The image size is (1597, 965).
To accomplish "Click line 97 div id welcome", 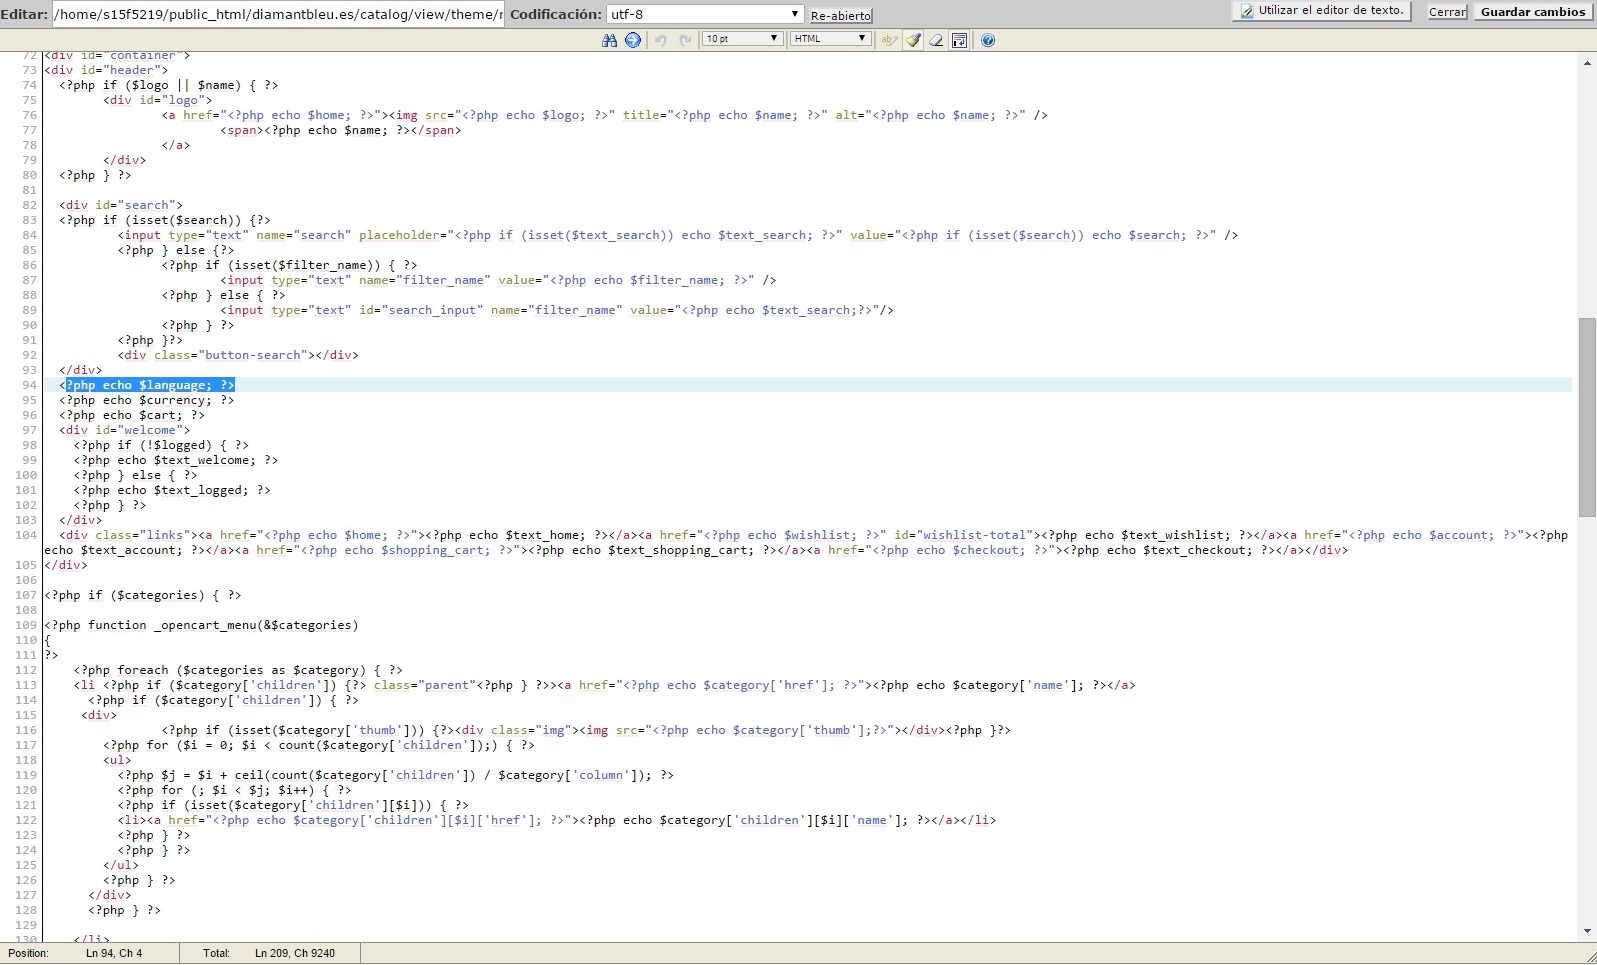I will 124,430.
